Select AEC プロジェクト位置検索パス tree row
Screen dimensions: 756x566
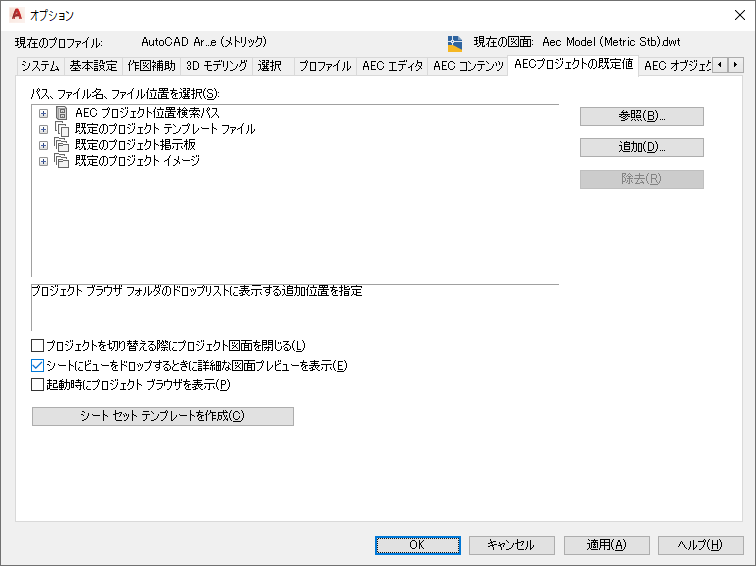point(147,113)
